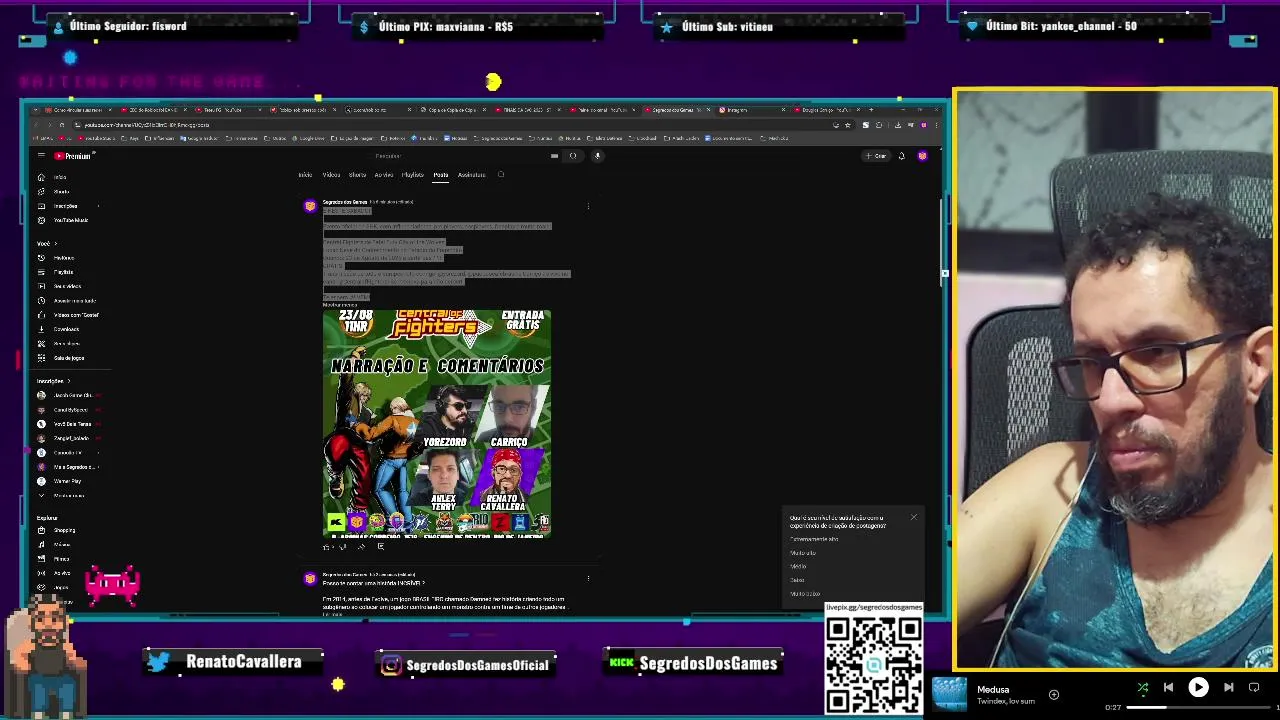Go to previous track in music player
This screenshot has height=720, width=1280.
tap(1168, 687)
